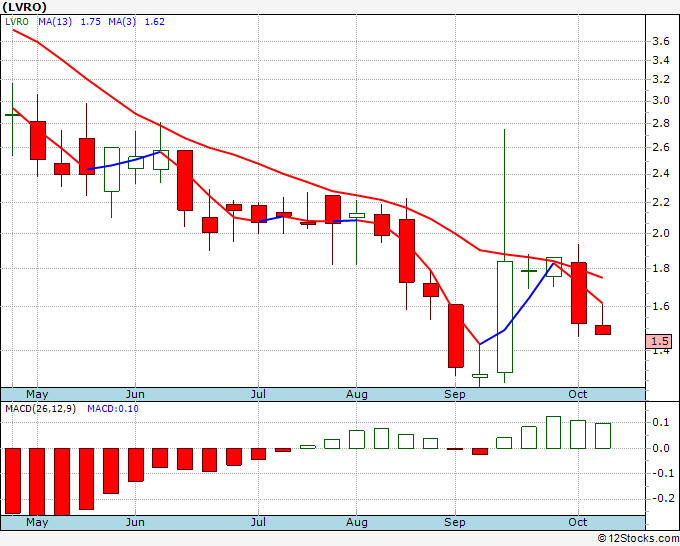Screen dimensions: 680x546
Task: Click the tallest green MACD histogram bar
Action: 554,432
